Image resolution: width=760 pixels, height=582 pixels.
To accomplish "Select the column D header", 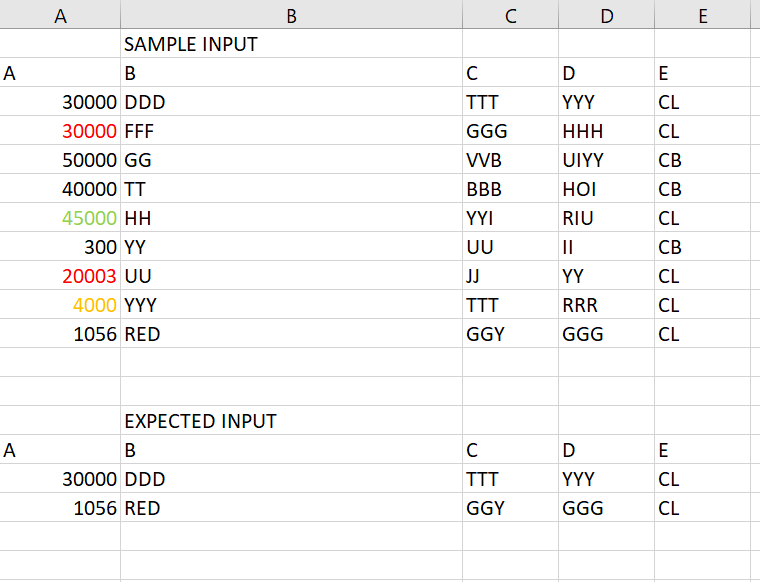I will click(x=606, y=14).
